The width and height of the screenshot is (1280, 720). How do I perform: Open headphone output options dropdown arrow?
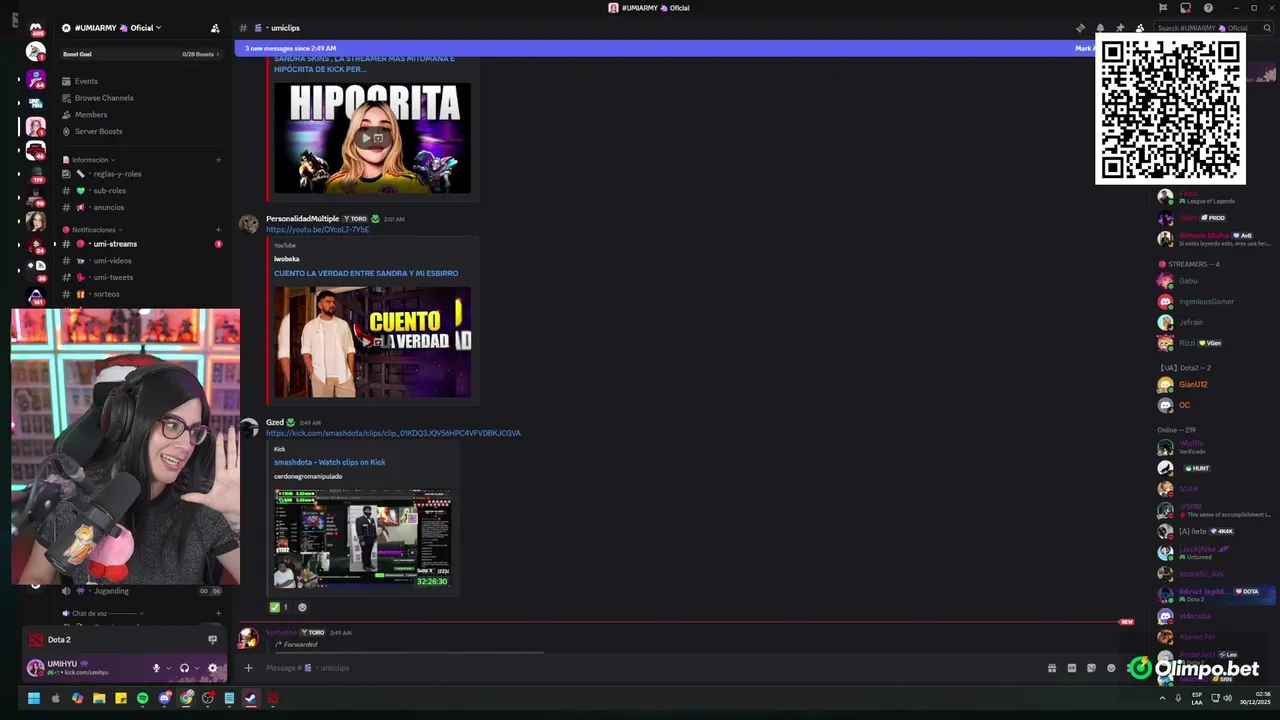click(x=196, y=668)
